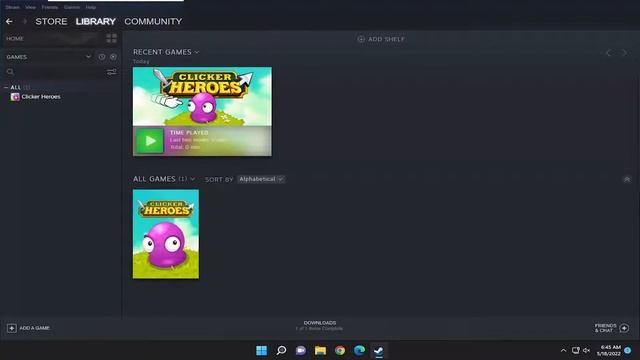The width and height of the screenshot is (640, 360).
Task: Open Clicker Heroes cover in All Games
Action: click(166, 234)
